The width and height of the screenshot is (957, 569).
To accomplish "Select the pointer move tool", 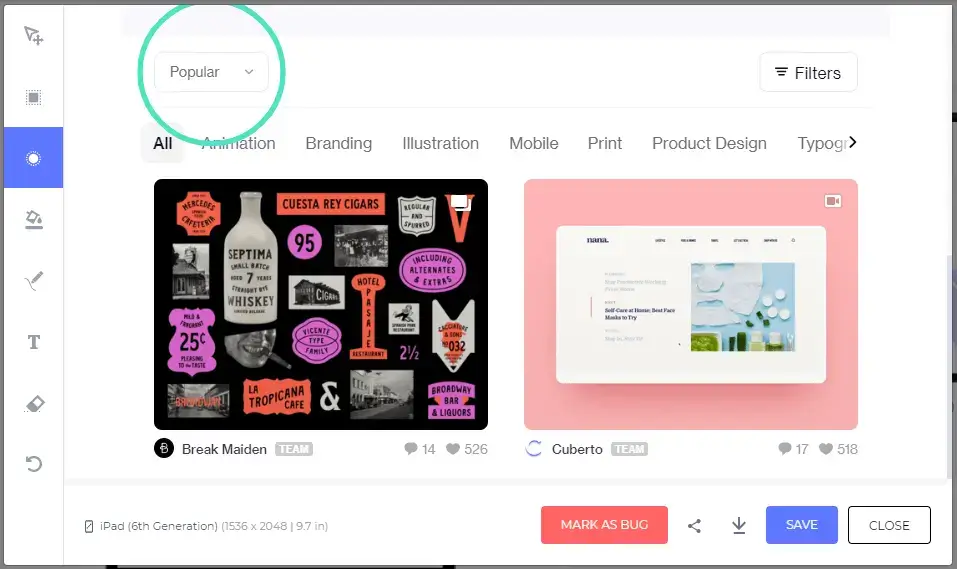I will [x=34, y=36].
